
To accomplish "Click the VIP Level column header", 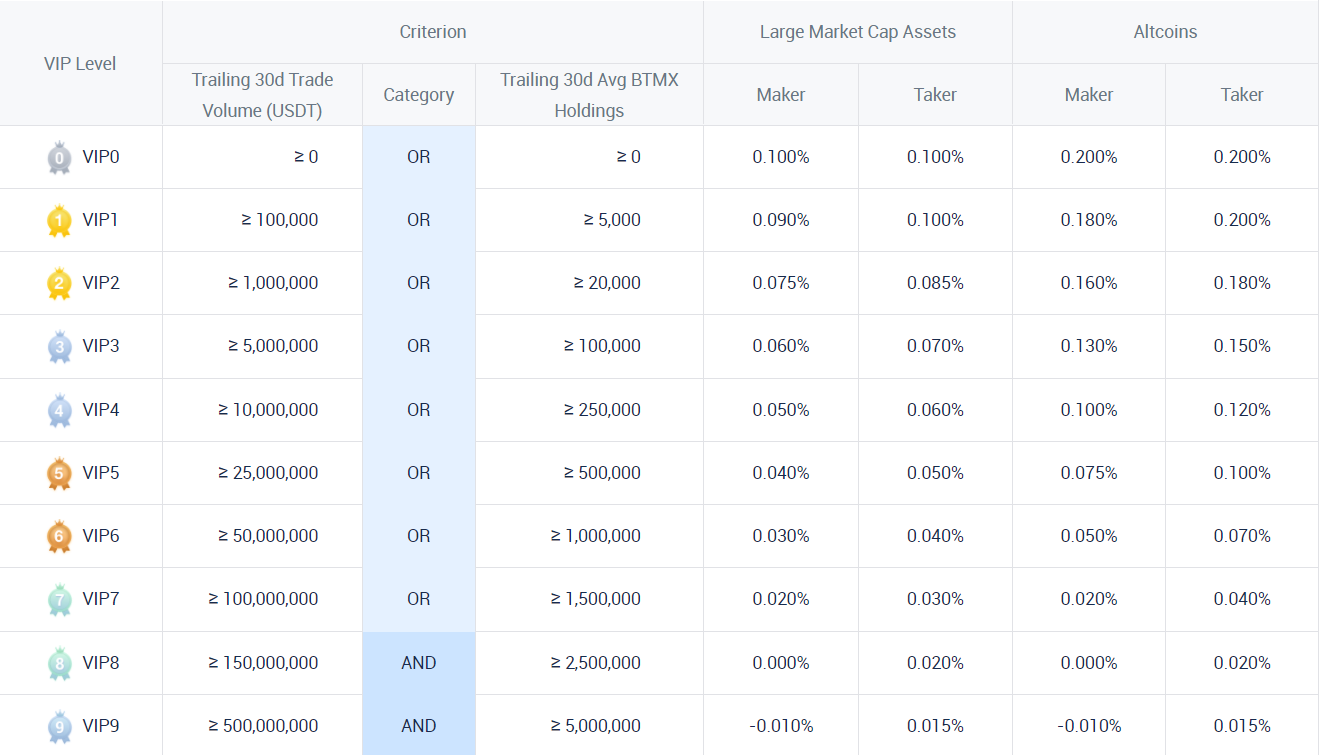I will click(x=80, y=64).
